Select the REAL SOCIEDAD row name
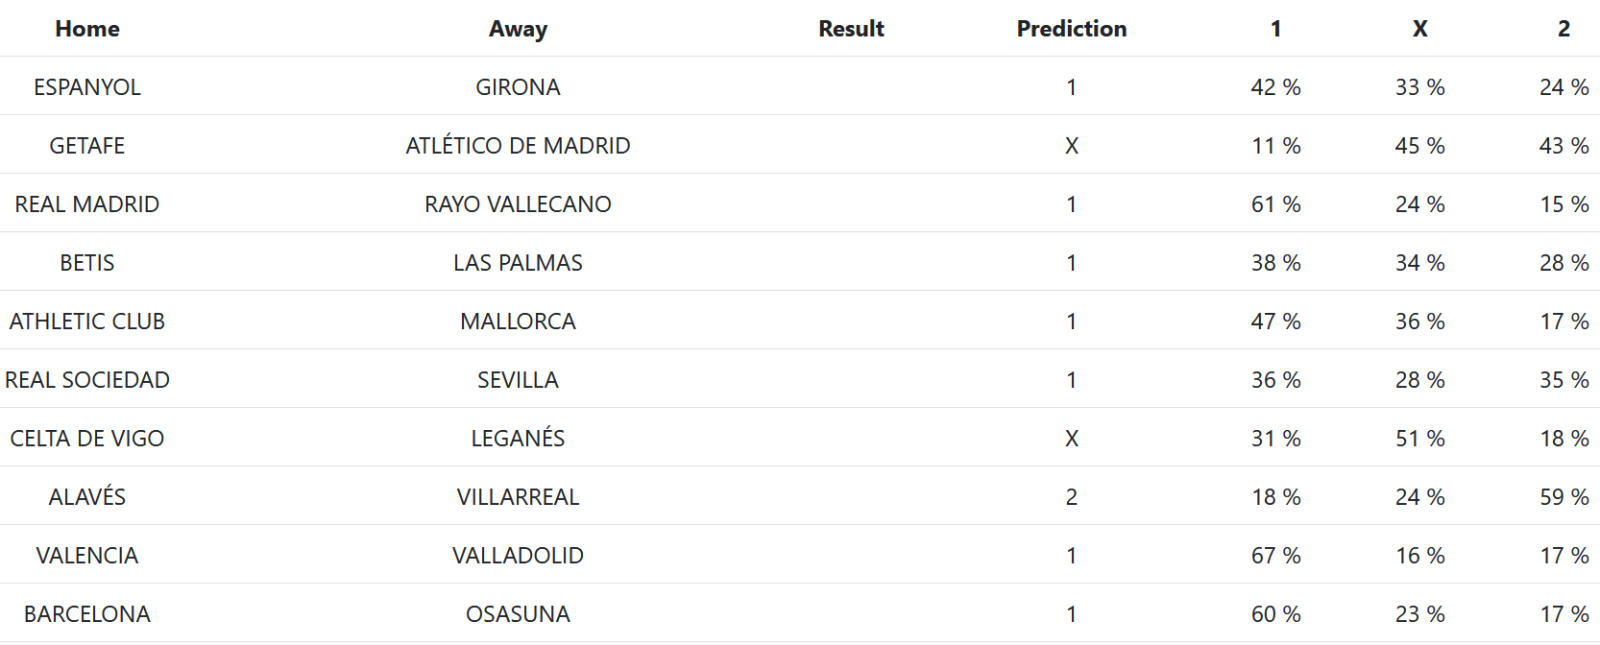This screenshot has height=645, width=1600. pyautogui.click(x=87, y=380)
